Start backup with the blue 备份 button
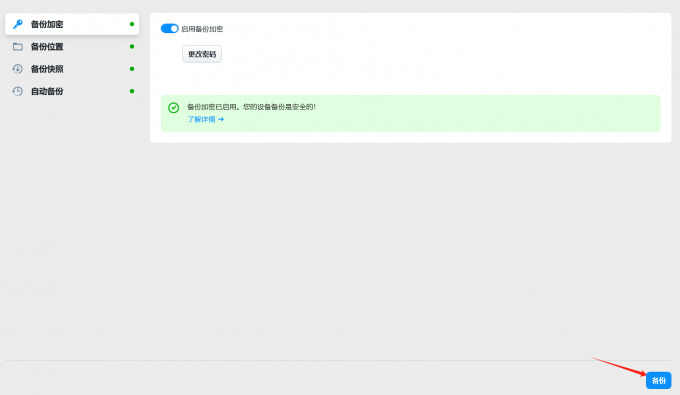The width and height of the screenshot is (680, 395). (x=658, y=380)
